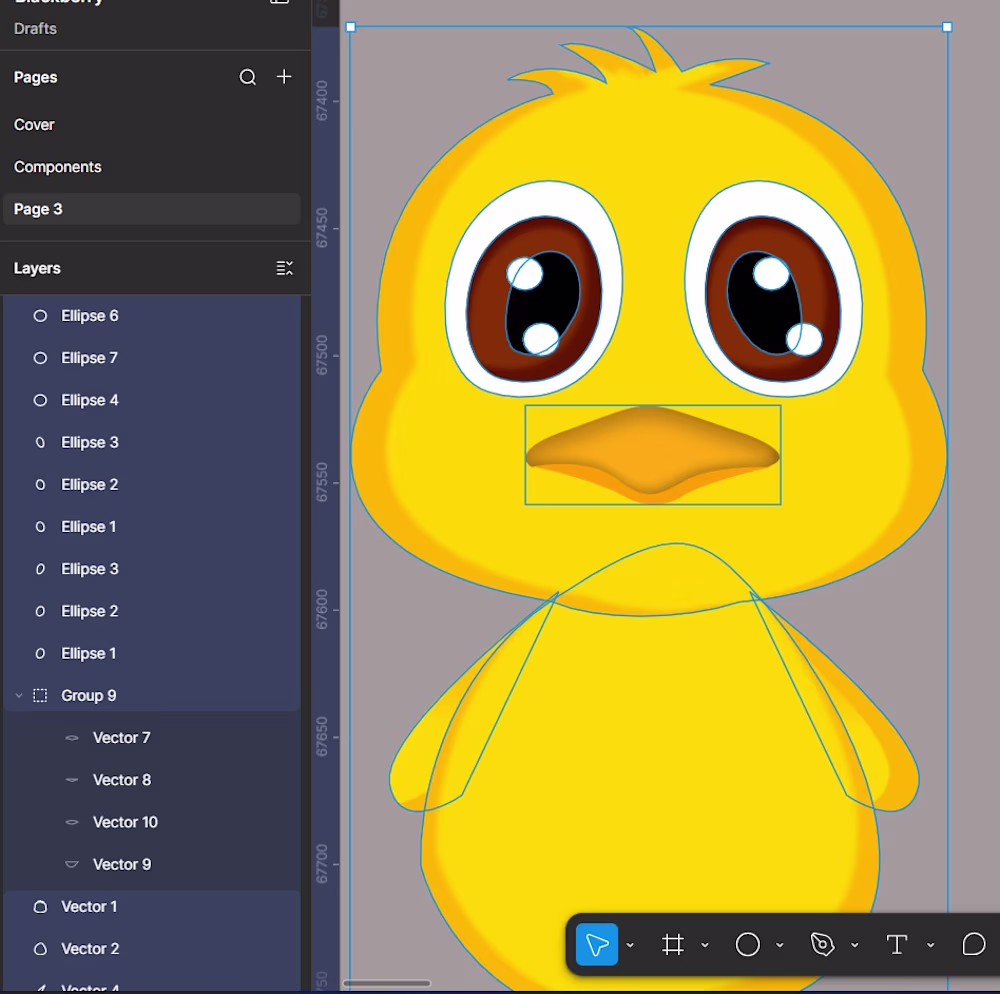Click the canvas horizontal scrollbar thumb
The image size is (1000, 994).
[386, 983]
